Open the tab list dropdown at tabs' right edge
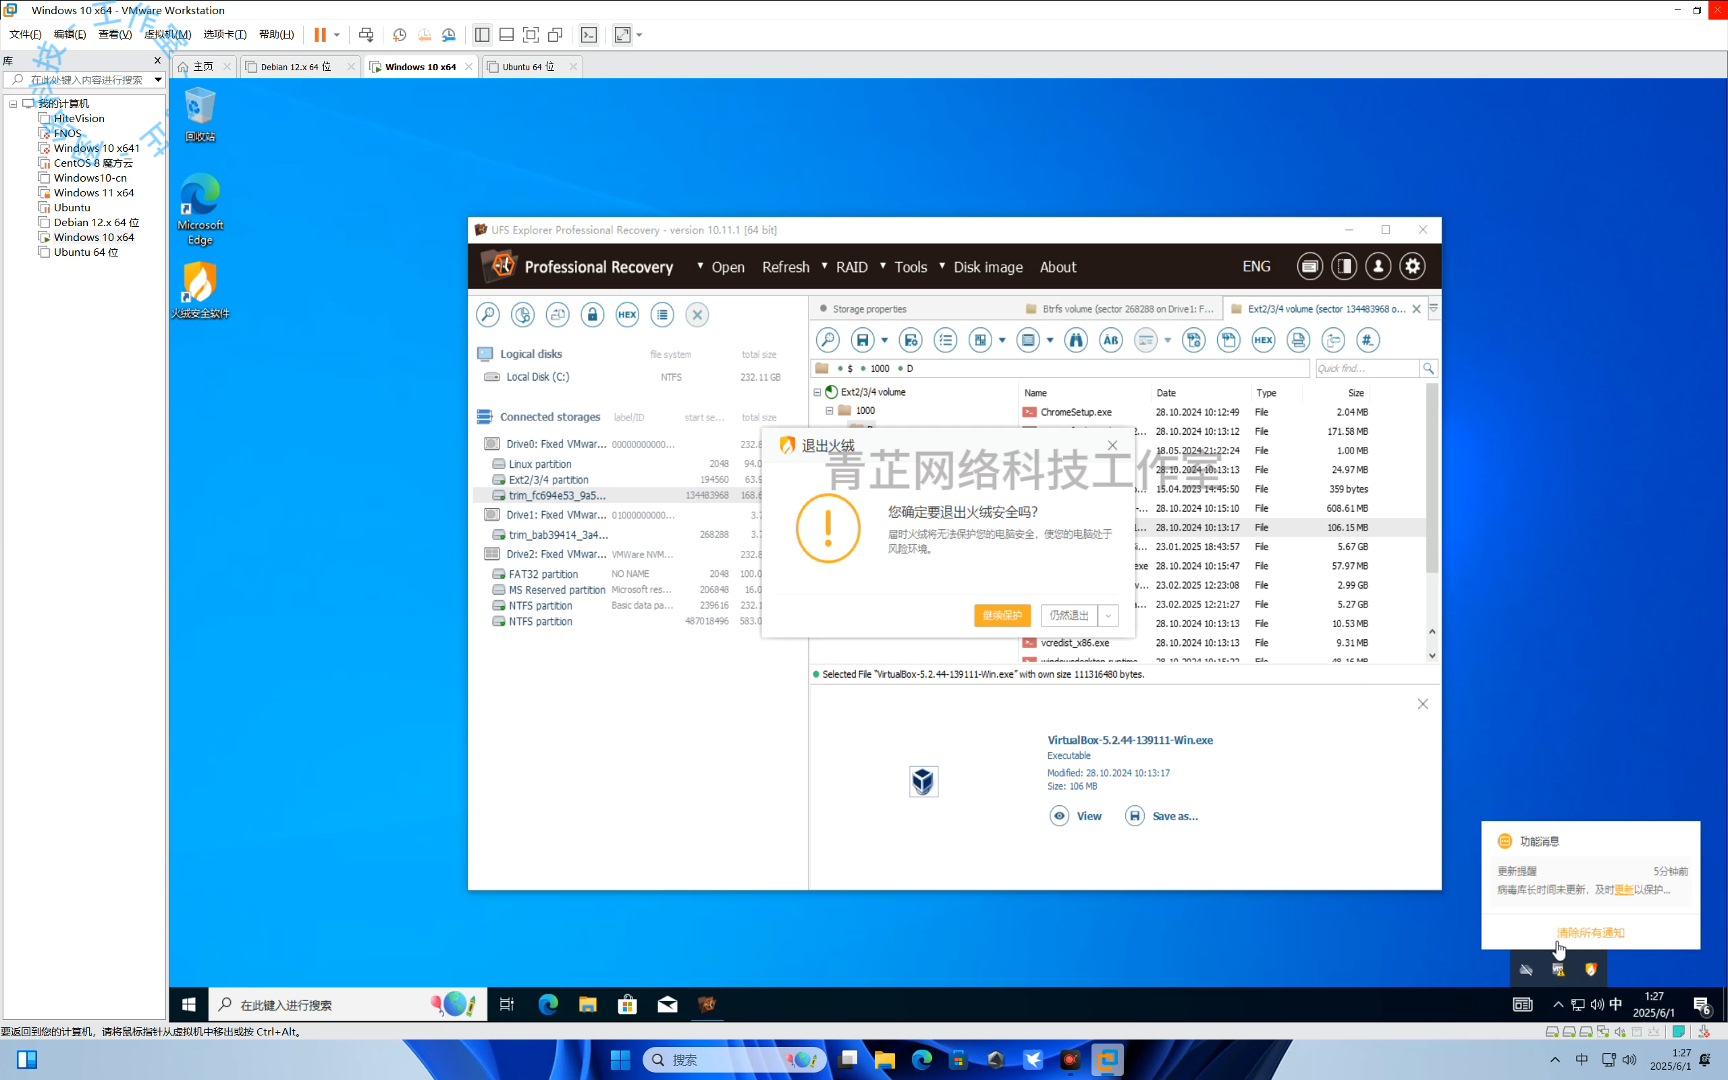 (x=1433, y=309)
